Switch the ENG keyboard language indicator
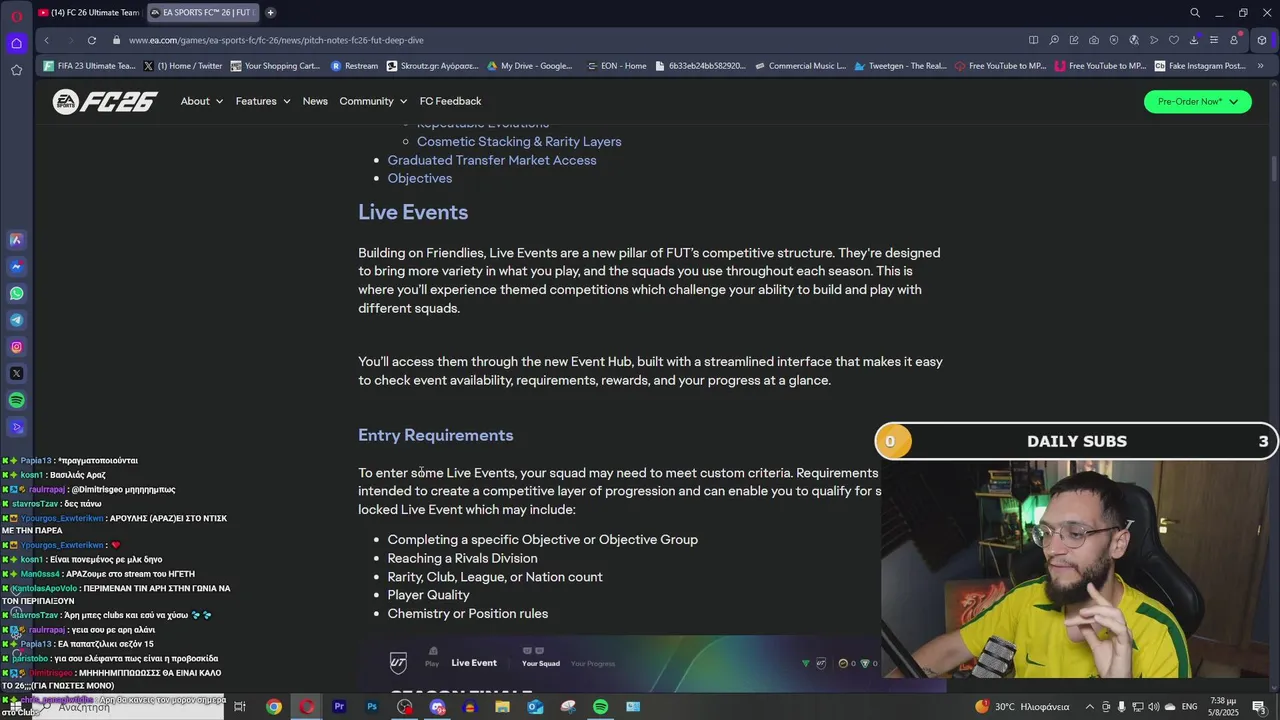 [x=1189, y=707]
